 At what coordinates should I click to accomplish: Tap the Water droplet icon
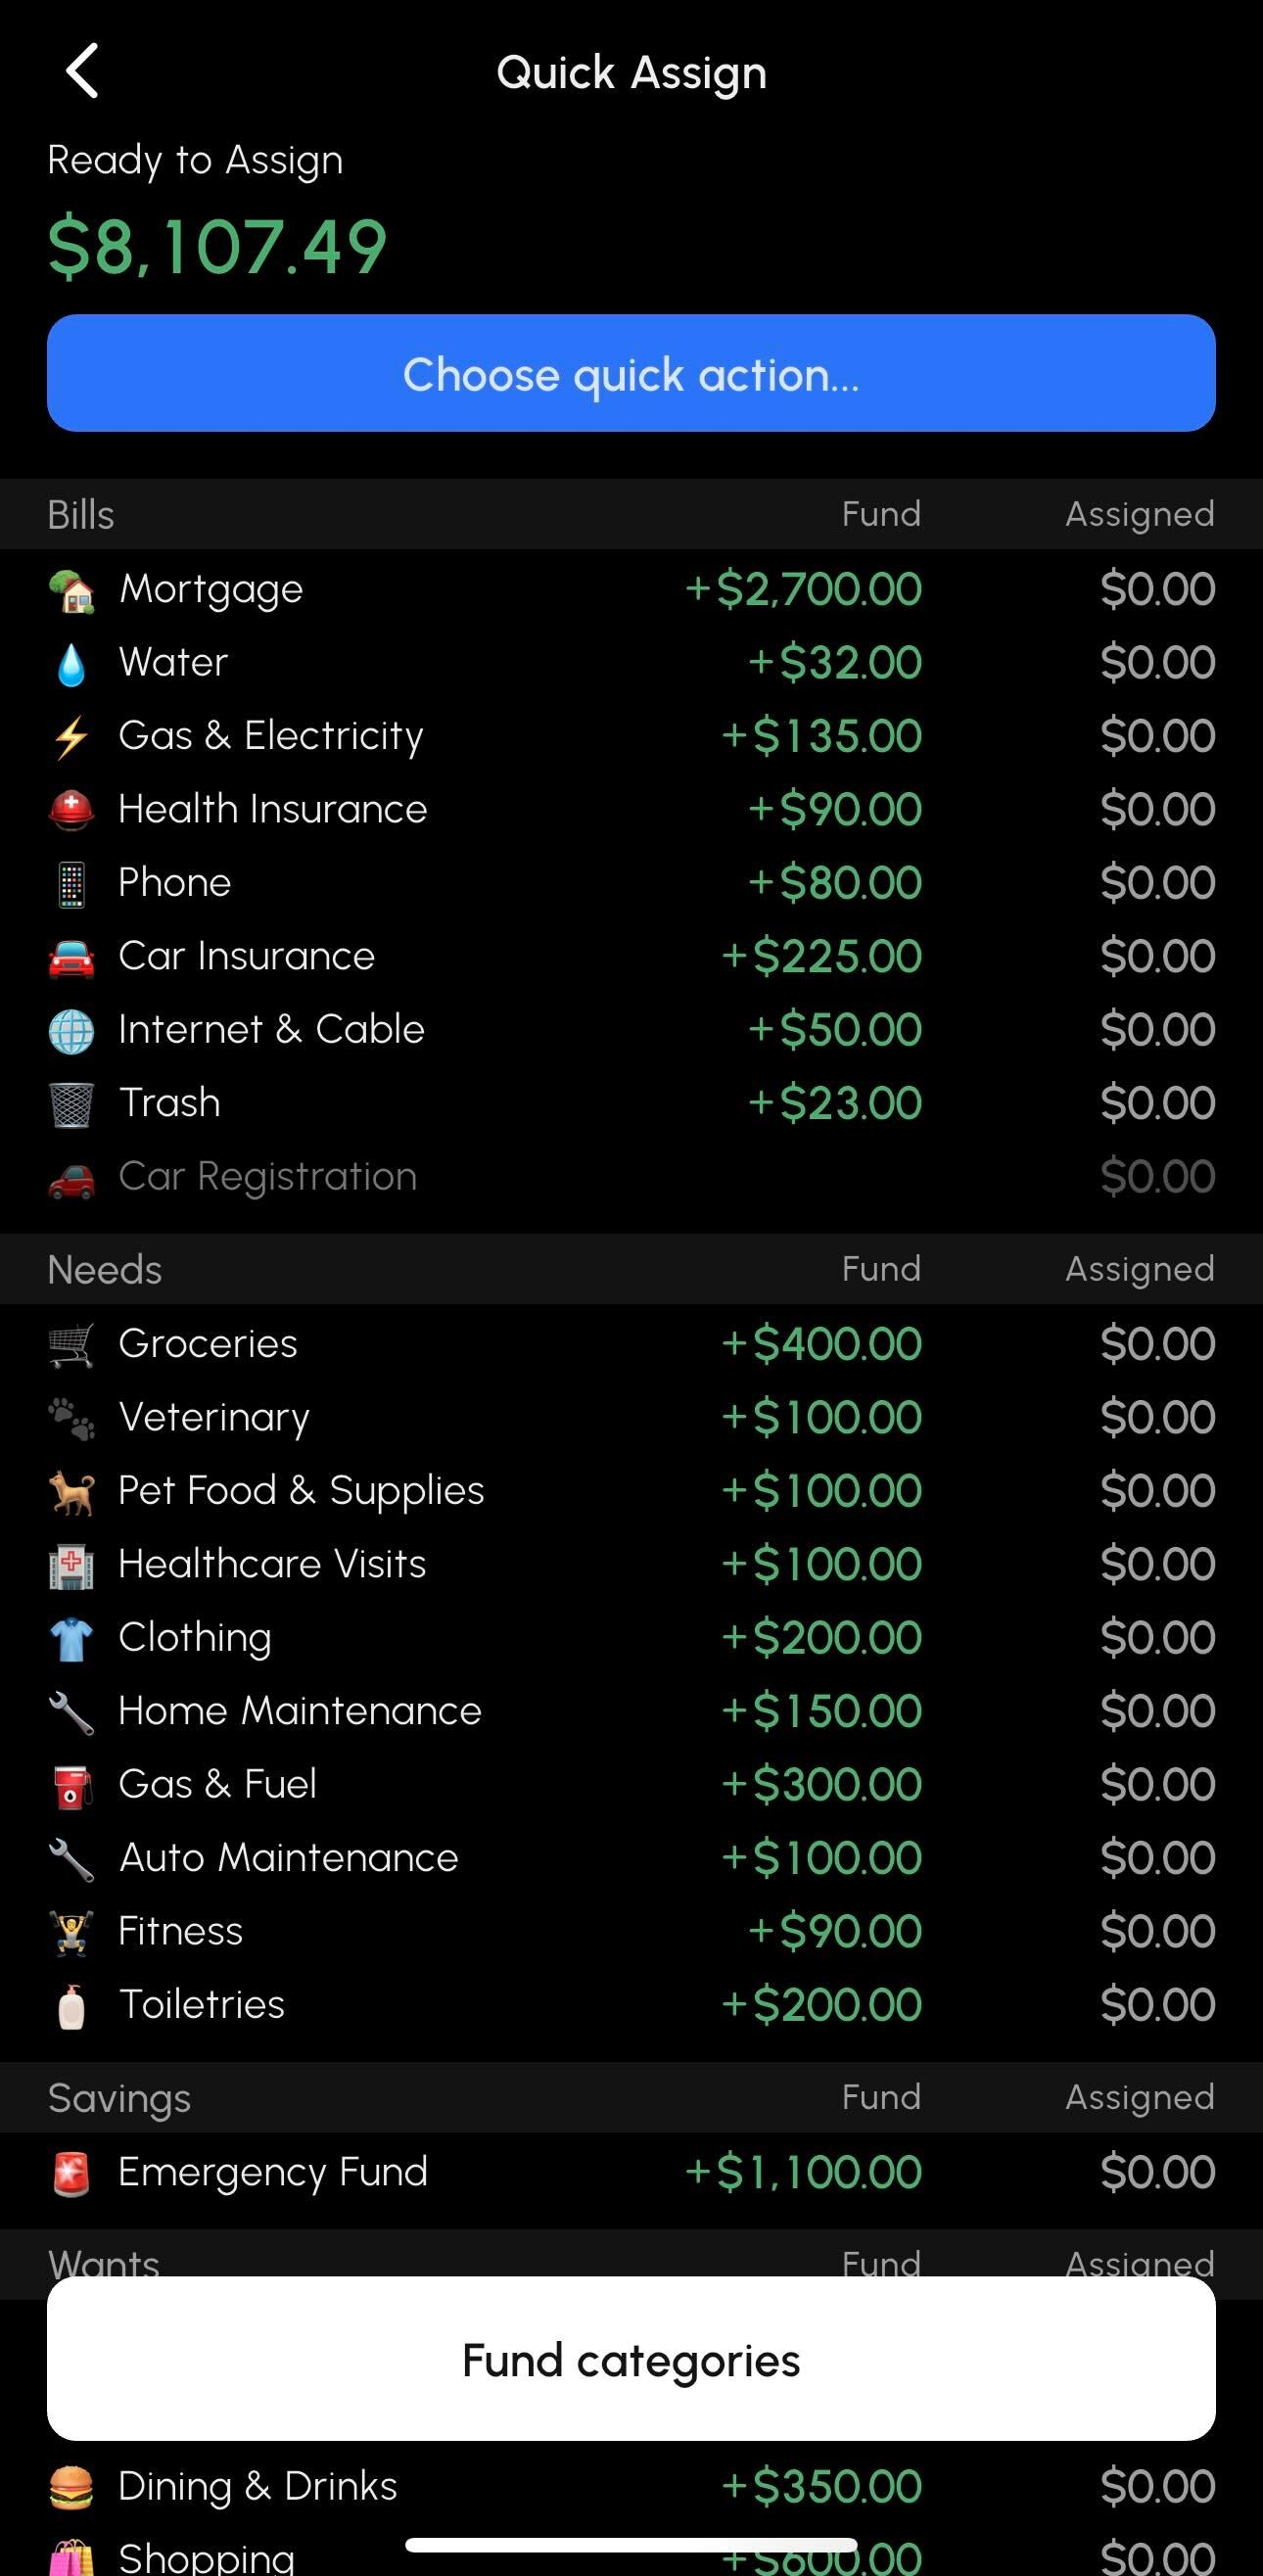[72, 664]
